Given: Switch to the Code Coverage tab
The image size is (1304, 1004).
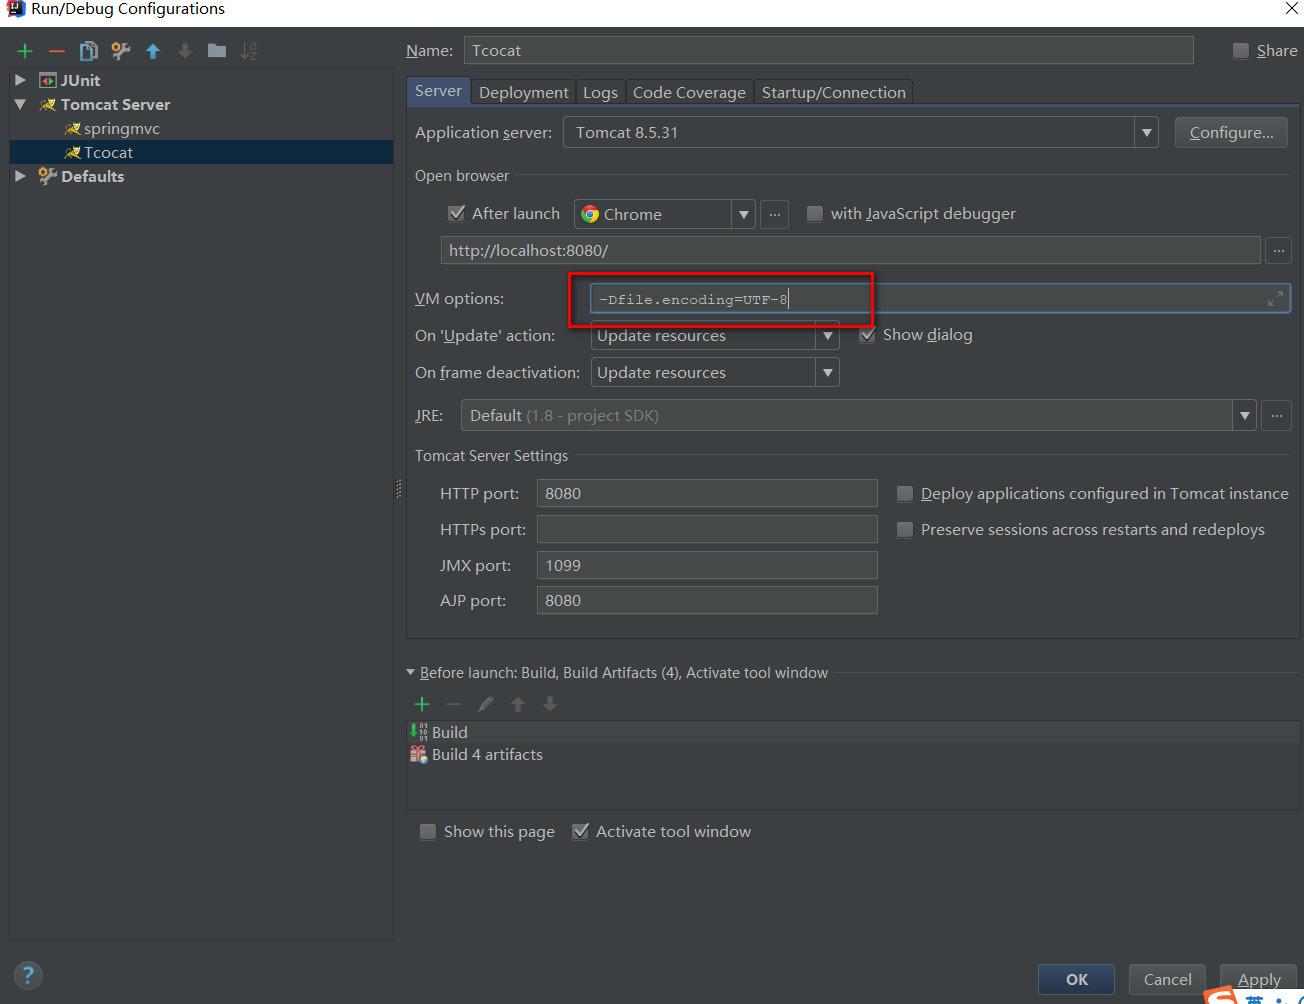Looking at the screenshot, I should 689,92.
